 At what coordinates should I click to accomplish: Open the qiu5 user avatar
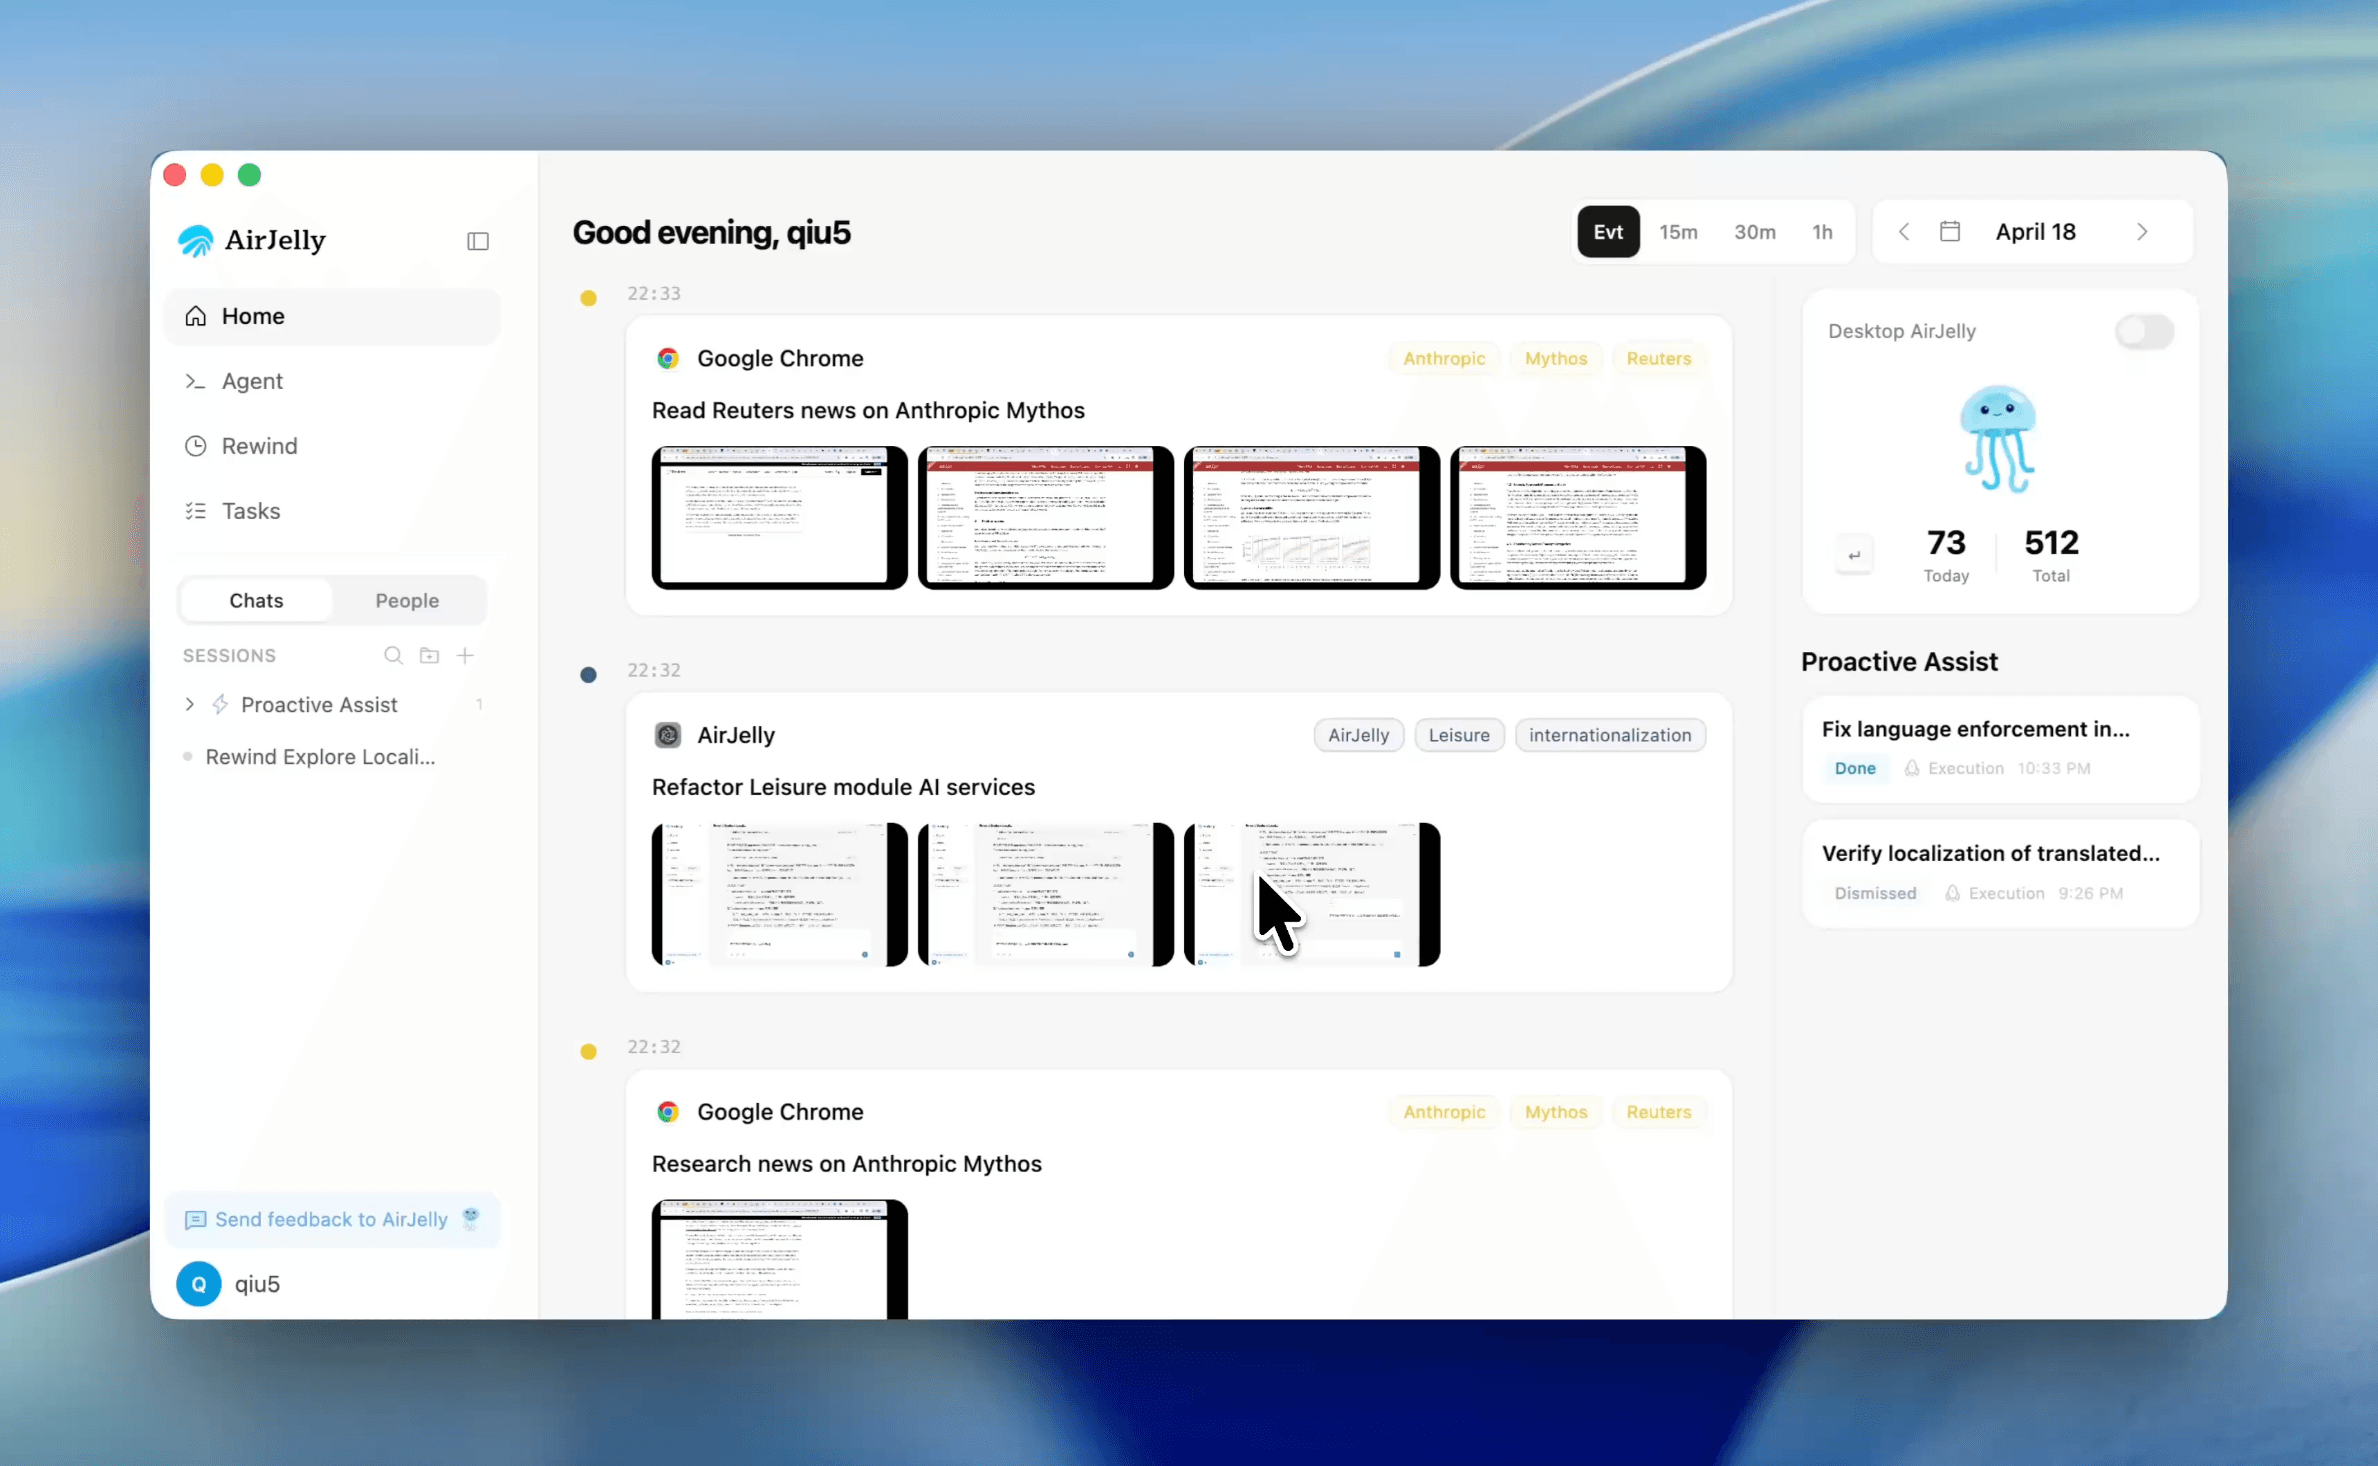199,1283
